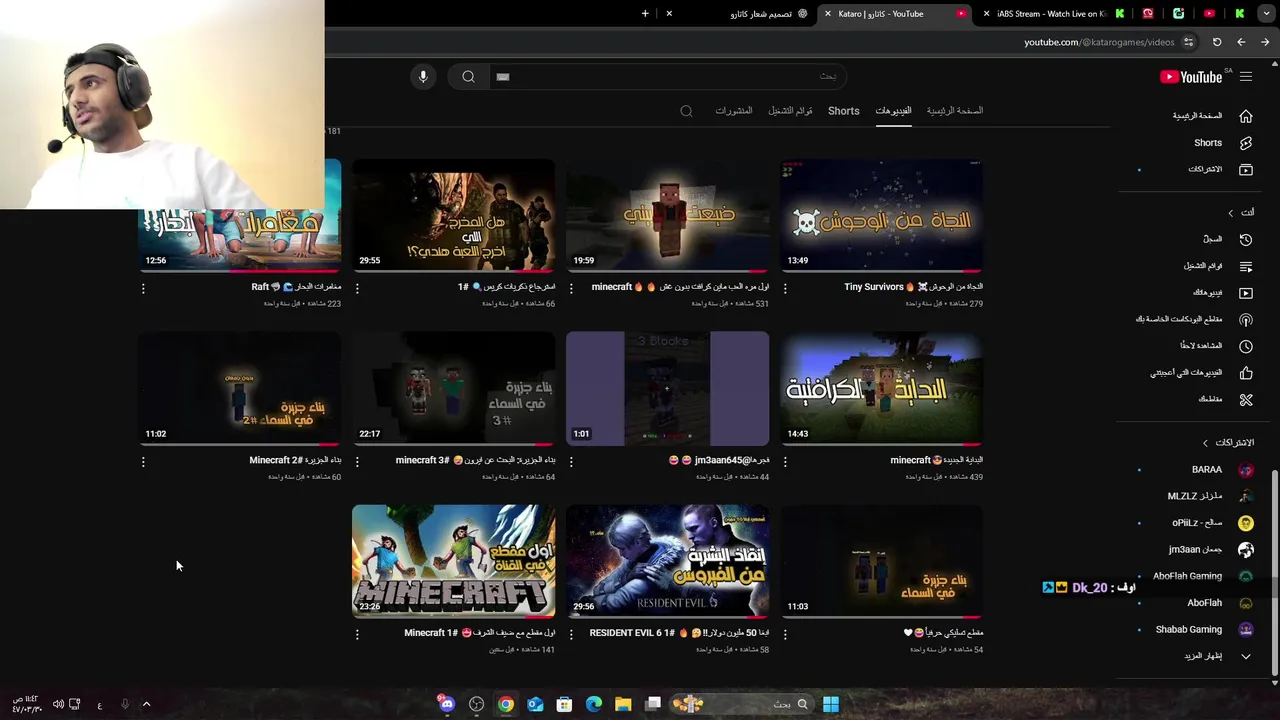Expand Show more subscriptions chevron
The image size is (1280, 720).
click(1246, 656)
